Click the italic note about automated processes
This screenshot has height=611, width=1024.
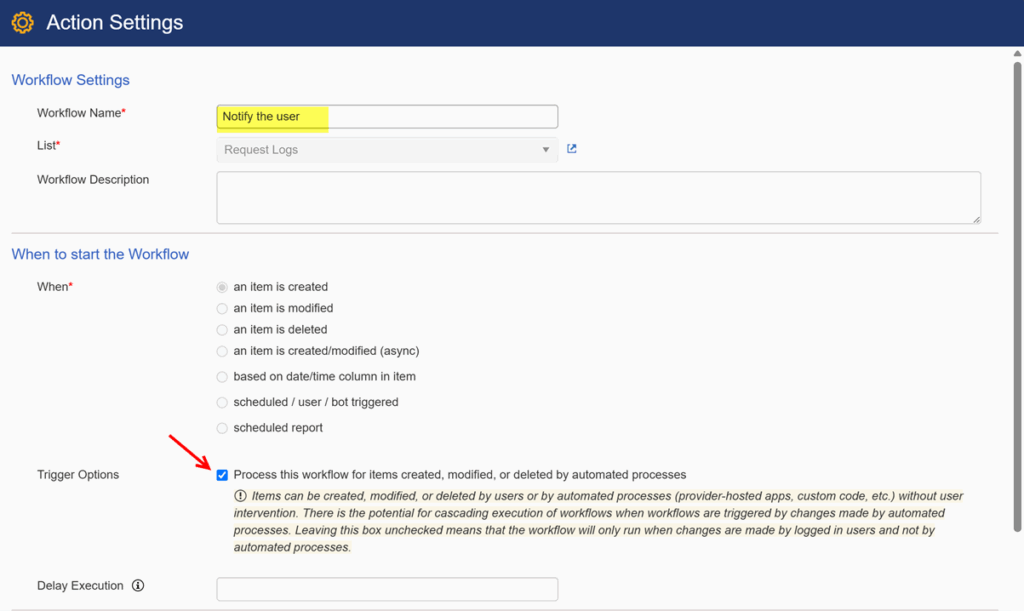click(598, 522)
